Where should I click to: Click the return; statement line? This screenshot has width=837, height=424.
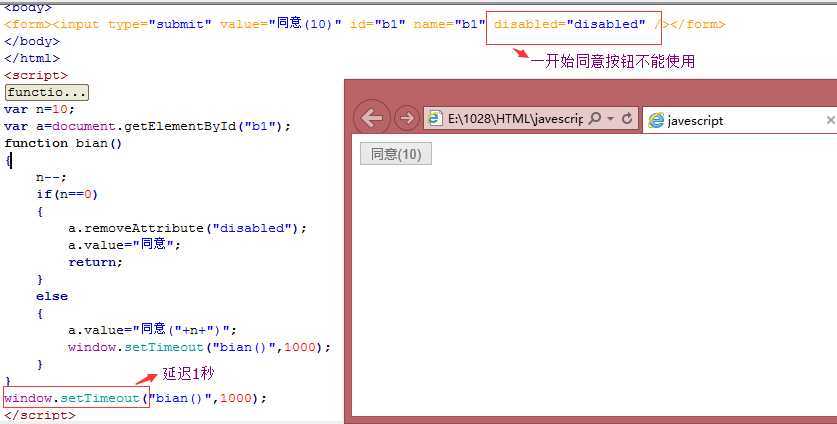pos(96,262)
